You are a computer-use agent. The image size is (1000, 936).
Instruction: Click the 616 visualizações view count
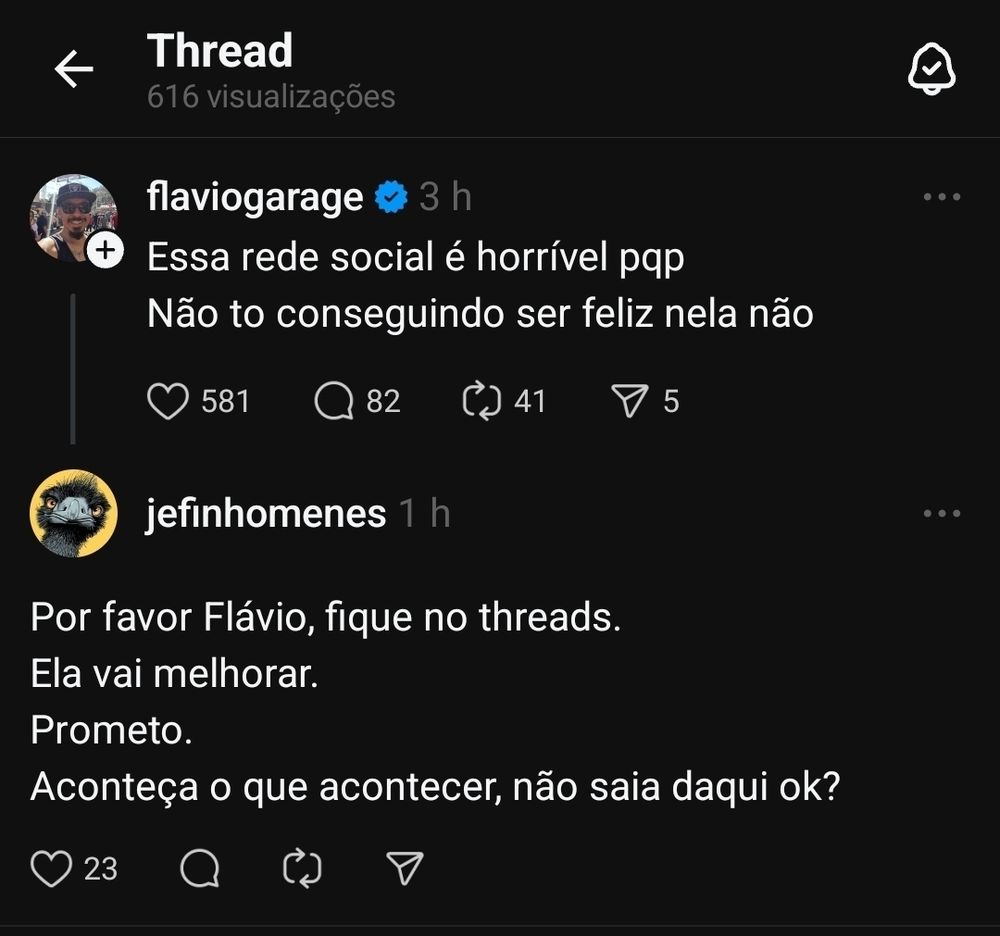coord(271,97)
